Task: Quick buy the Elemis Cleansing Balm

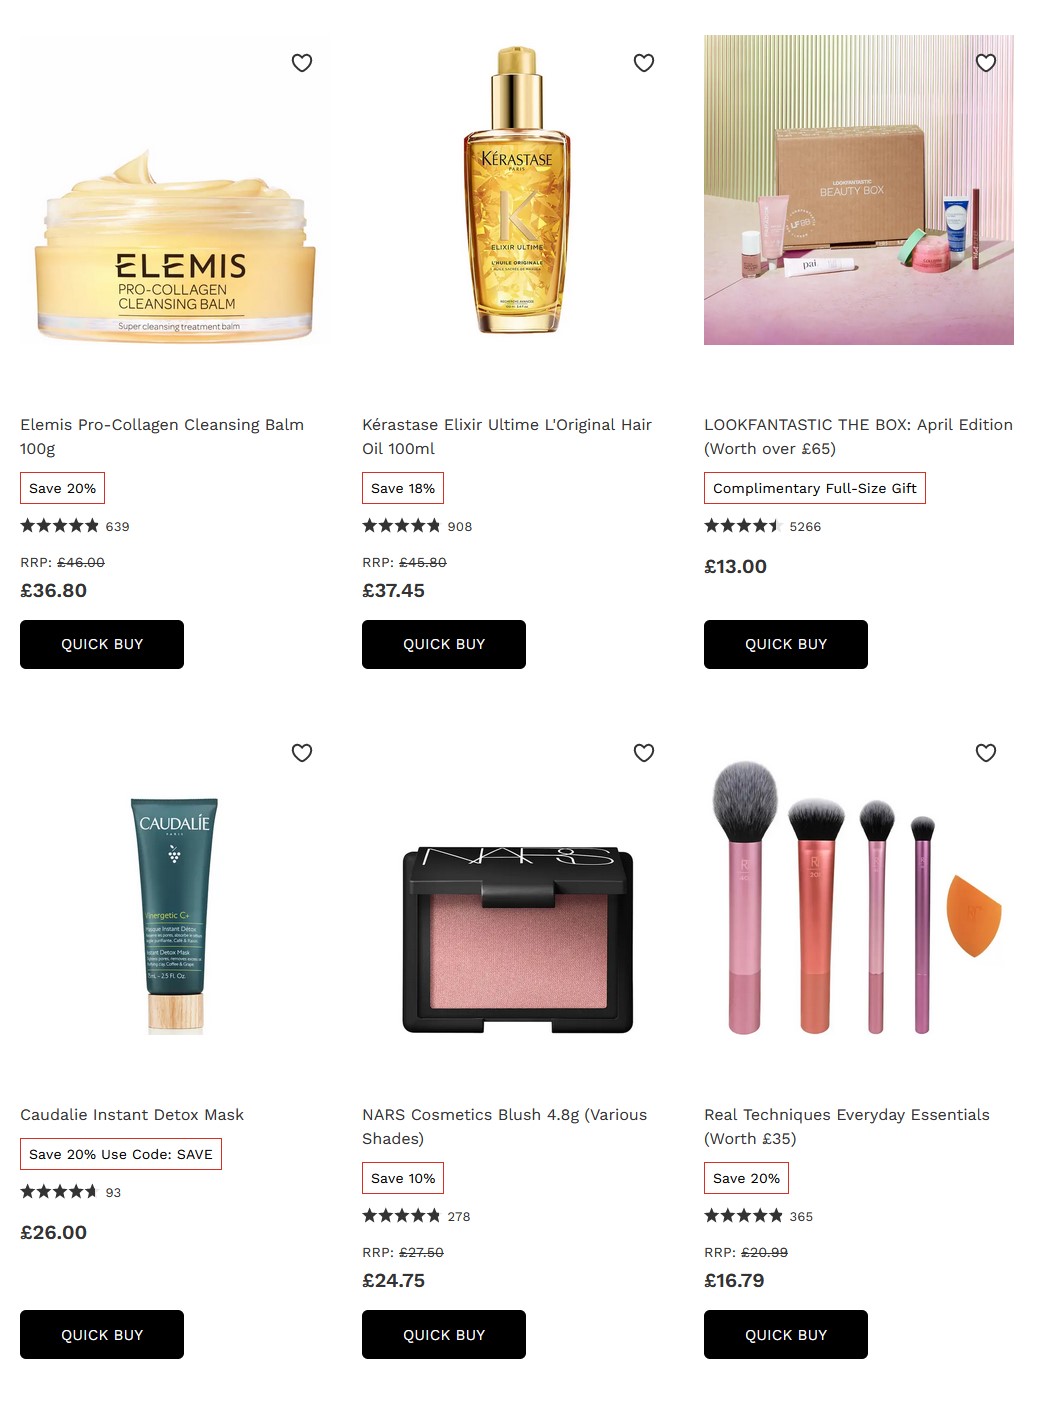Action: (102, 644)
